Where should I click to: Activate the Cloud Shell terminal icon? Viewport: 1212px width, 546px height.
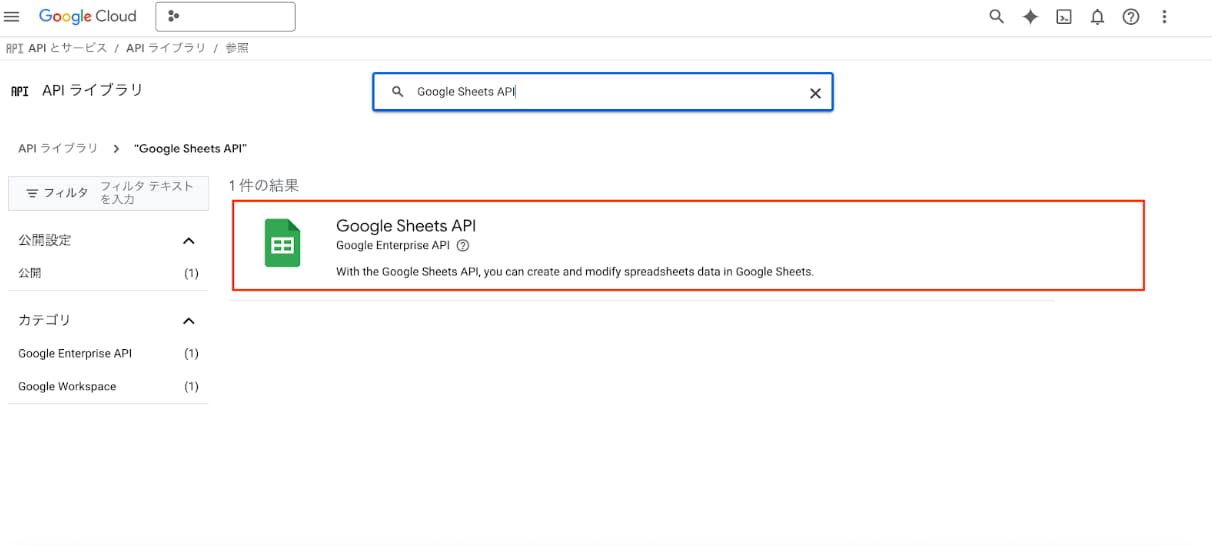(1064, 16)
